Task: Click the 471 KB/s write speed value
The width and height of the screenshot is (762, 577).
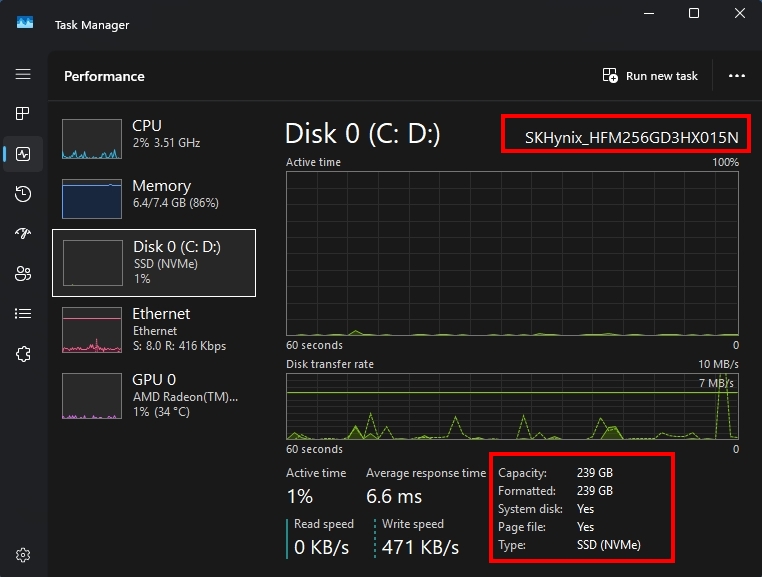Action: pyautogui.click(x=420, y=547)
